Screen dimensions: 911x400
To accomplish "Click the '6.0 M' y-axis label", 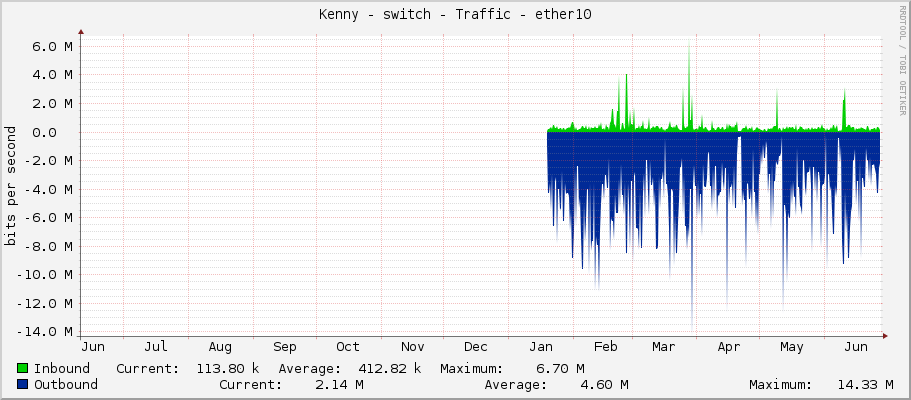I will click(53, 46).
